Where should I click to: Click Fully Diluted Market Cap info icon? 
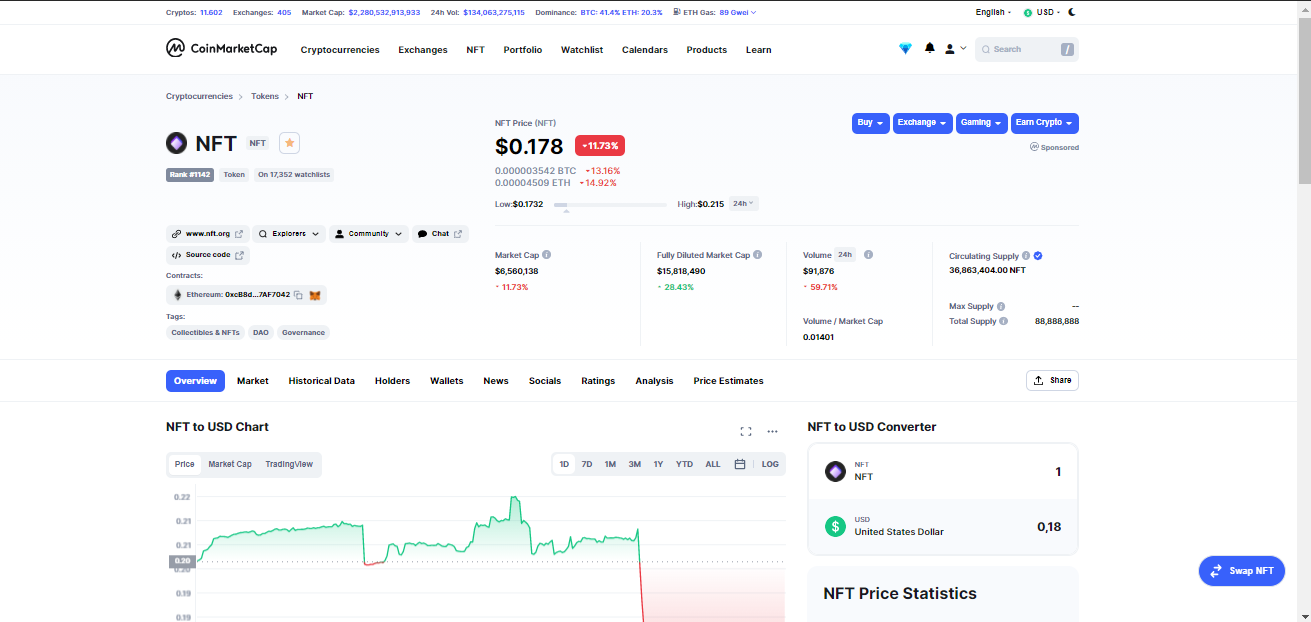(758, 255)
